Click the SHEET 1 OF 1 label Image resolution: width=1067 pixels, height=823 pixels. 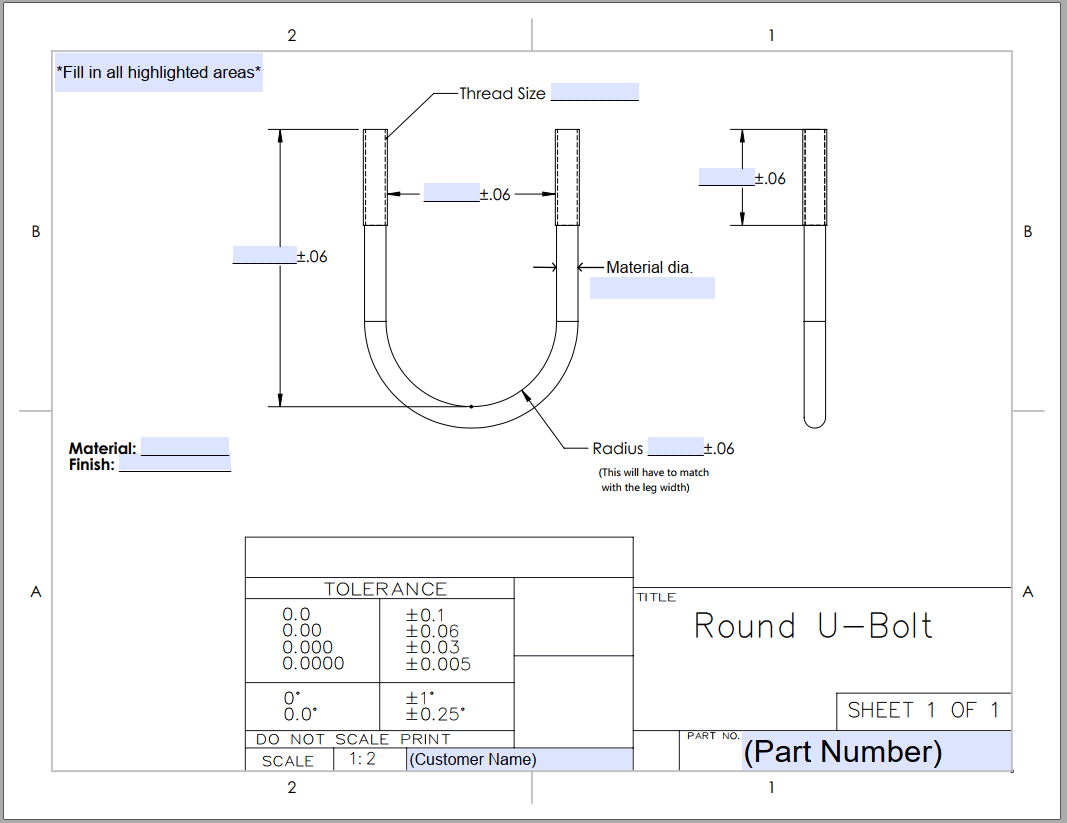pos(922,710)
